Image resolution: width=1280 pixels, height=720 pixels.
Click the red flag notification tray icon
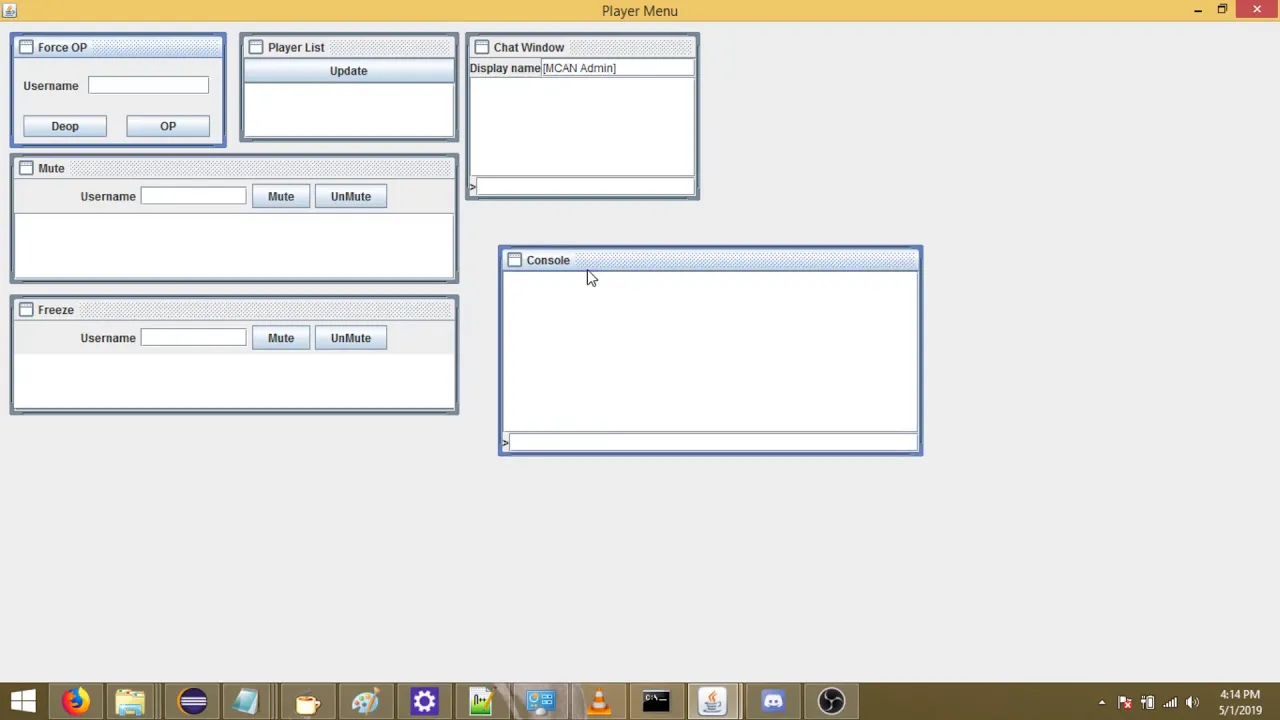pos(1125,702)
